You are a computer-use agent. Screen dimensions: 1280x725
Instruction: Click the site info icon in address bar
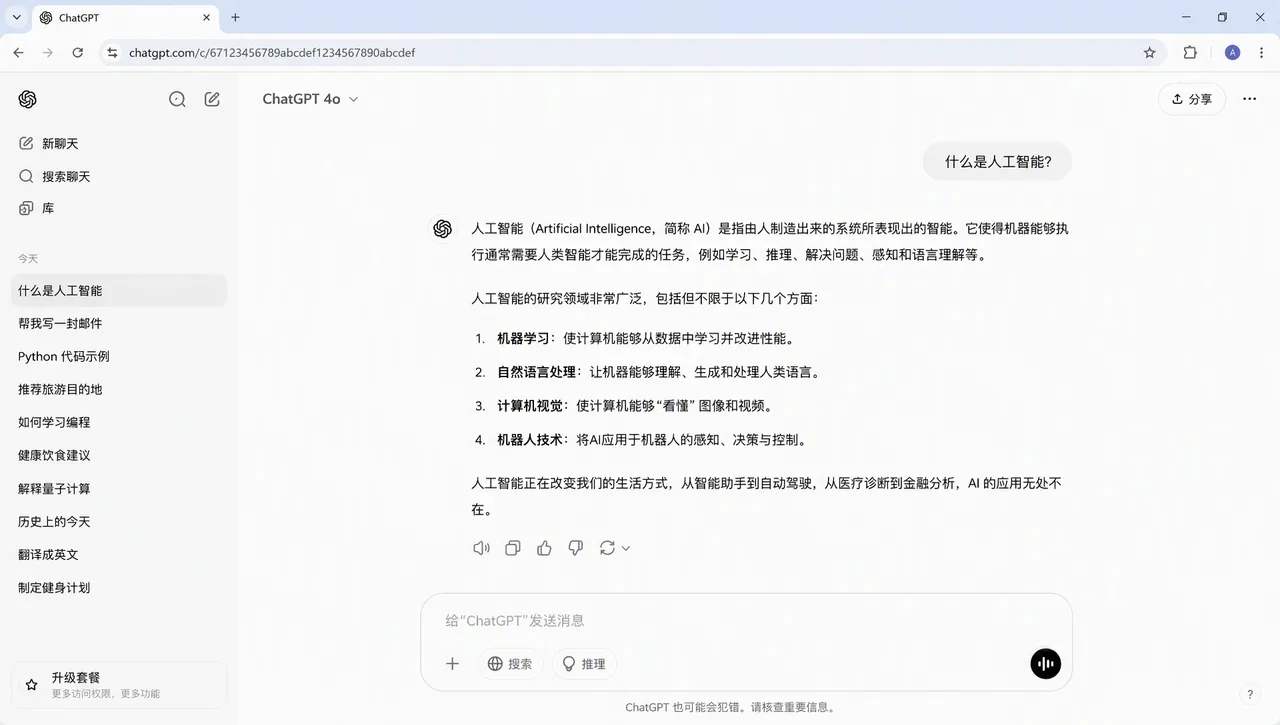click(x=112, y=53)
